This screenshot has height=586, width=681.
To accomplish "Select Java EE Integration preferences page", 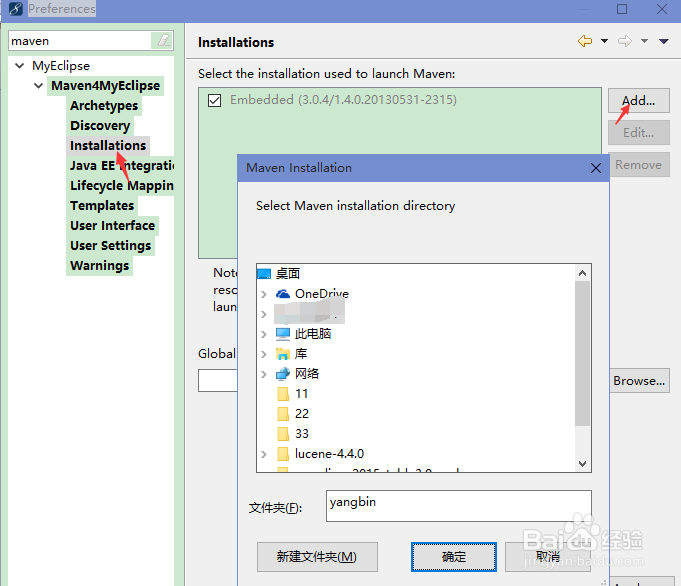I will pyautogui.click(x=122, y=166).
